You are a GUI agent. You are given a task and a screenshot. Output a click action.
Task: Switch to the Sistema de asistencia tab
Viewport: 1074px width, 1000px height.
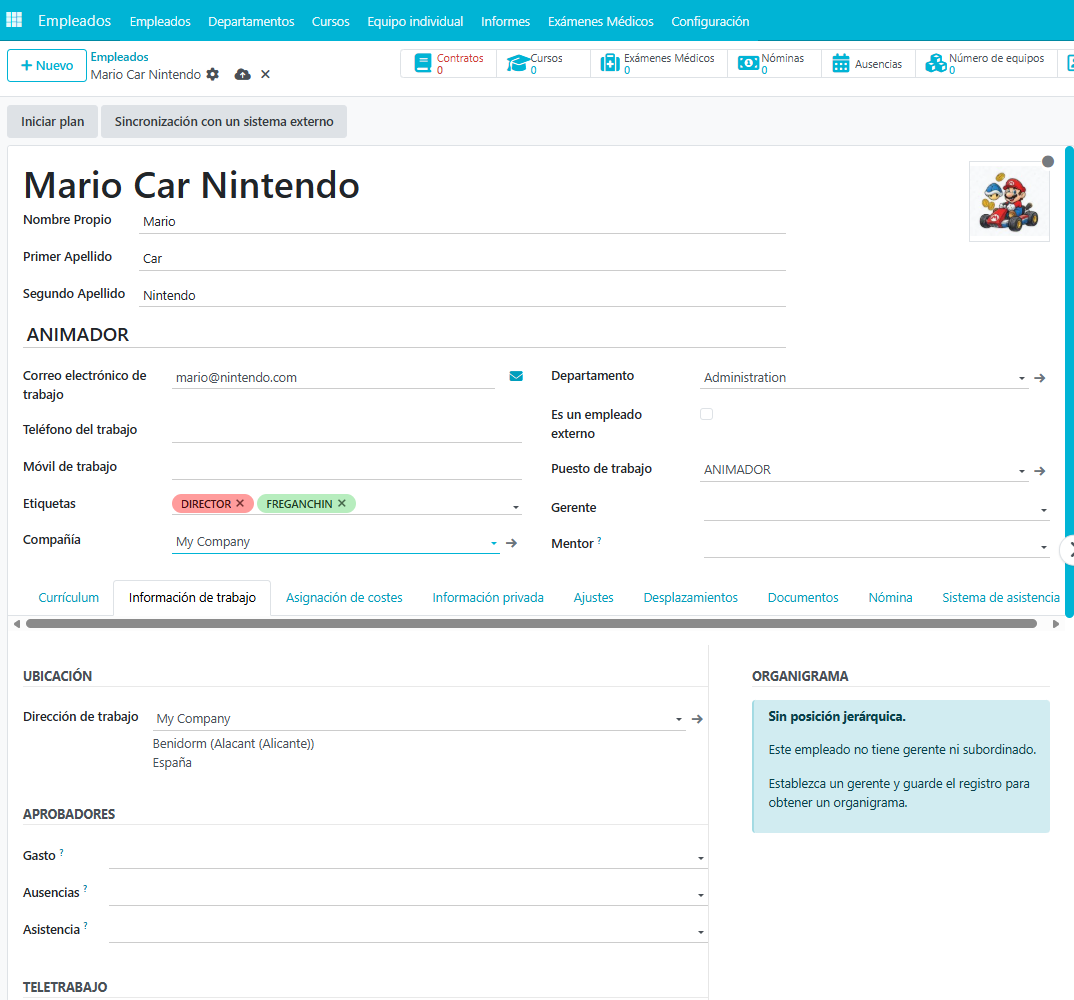point(1001,597)
